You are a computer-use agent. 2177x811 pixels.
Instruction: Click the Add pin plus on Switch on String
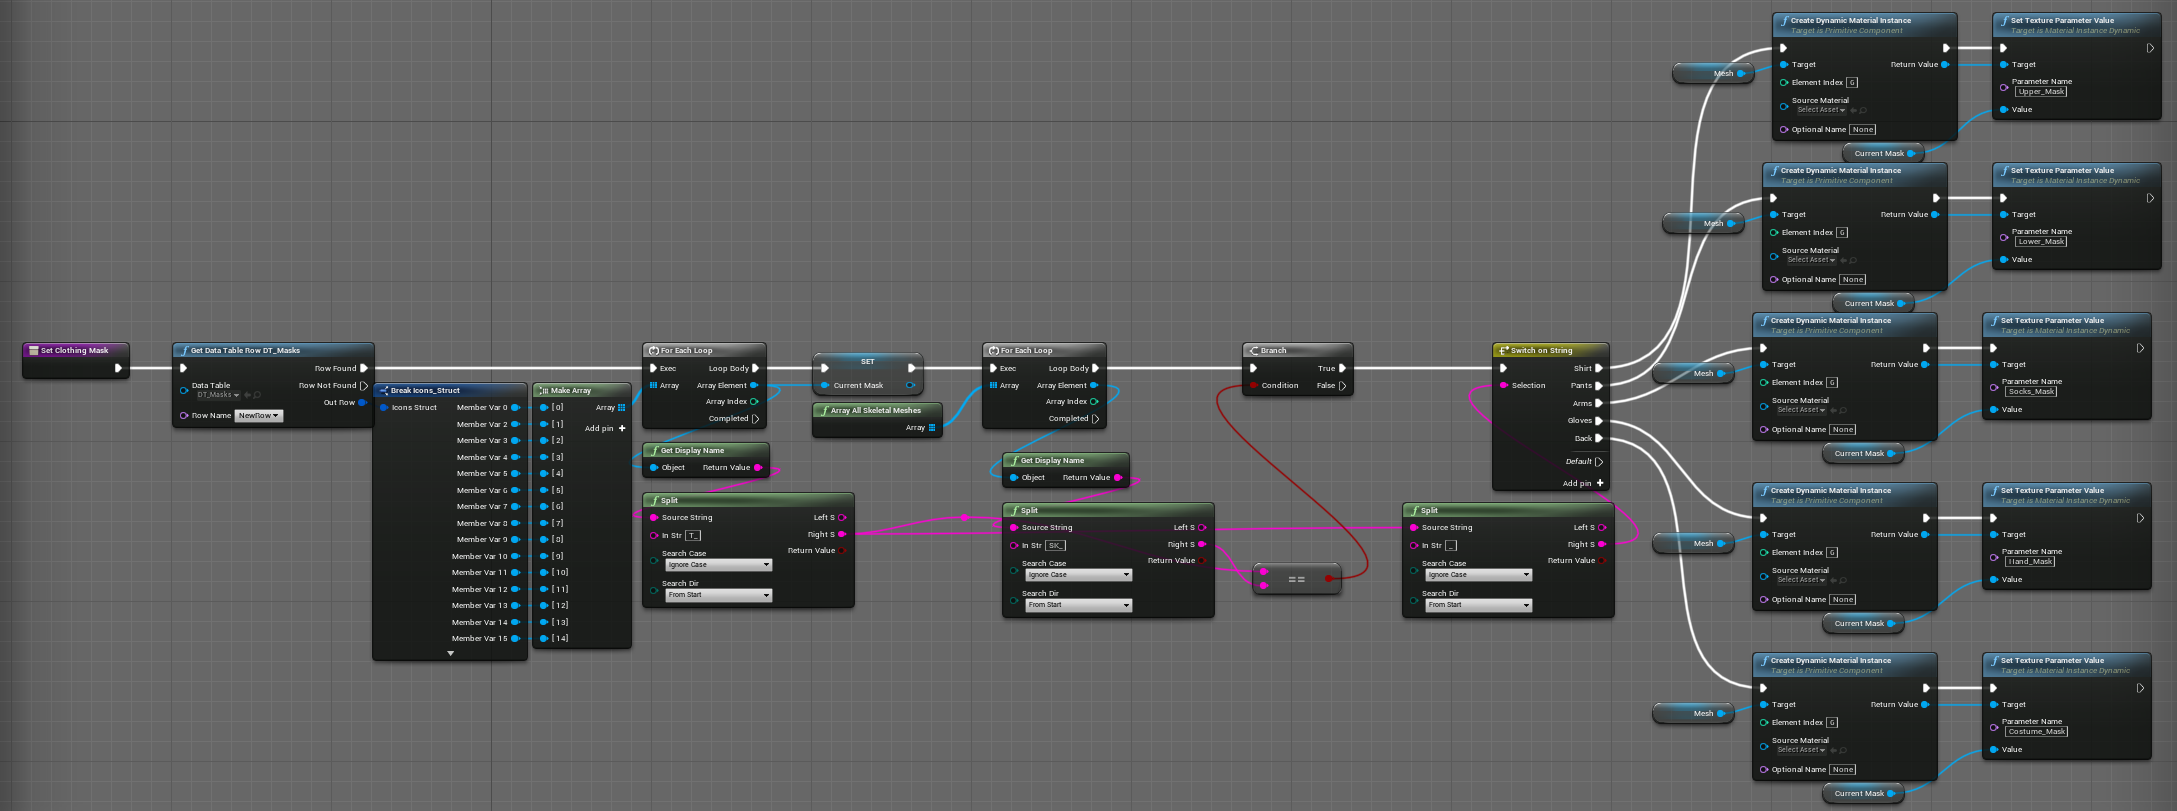1600,483
